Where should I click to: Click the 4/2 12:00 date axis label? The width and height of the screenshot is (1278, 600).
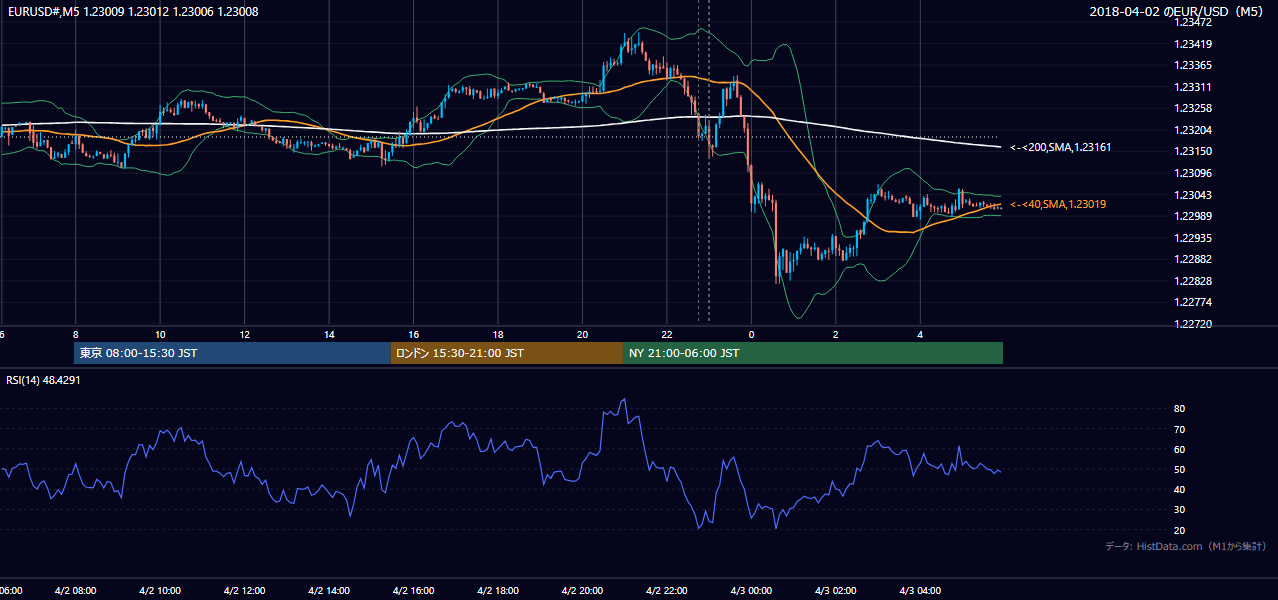(x=244, y=591)
